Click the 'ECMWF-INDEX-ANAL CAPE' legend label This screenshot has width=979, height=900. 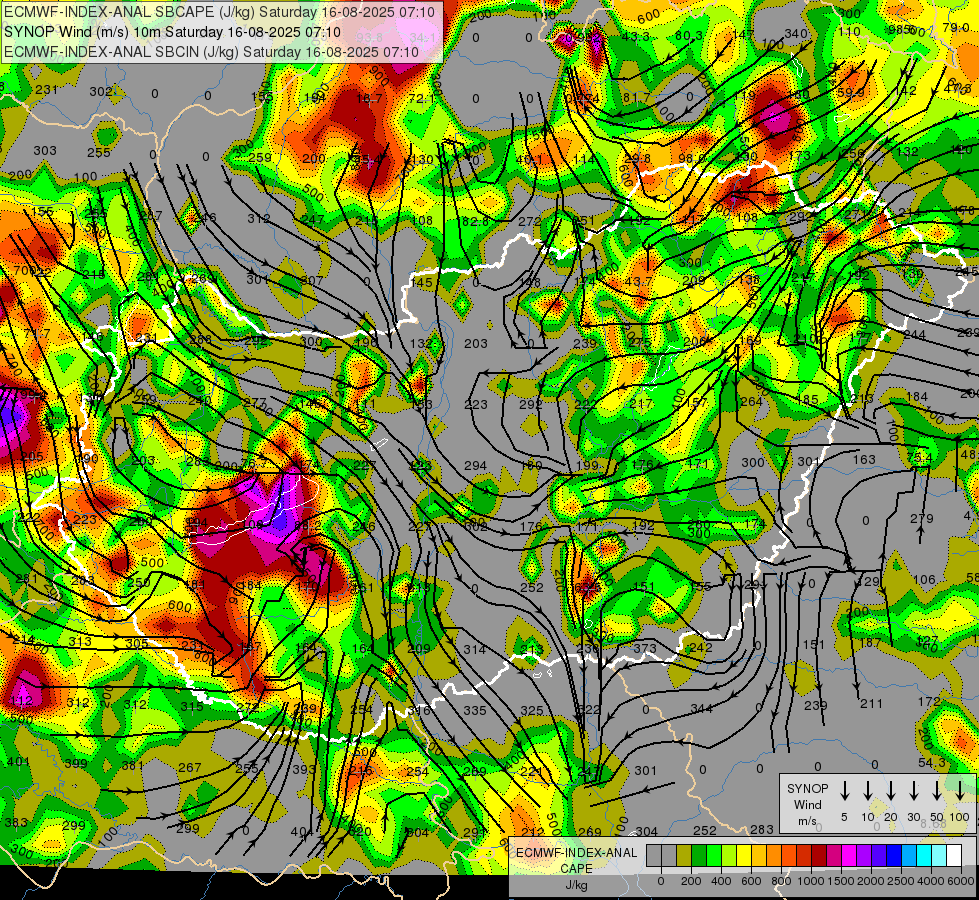point(576,860)
